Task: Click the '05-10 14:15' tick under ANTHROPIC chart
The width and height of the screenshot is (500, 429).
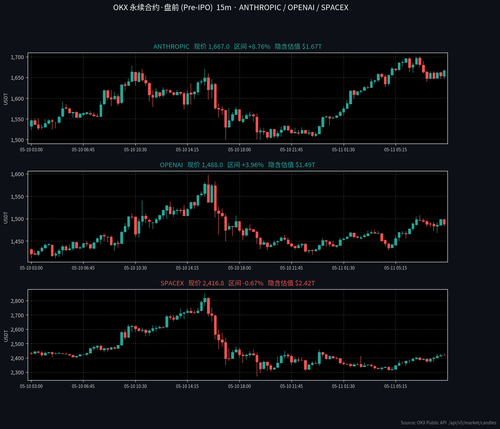Action: [187, 150]
